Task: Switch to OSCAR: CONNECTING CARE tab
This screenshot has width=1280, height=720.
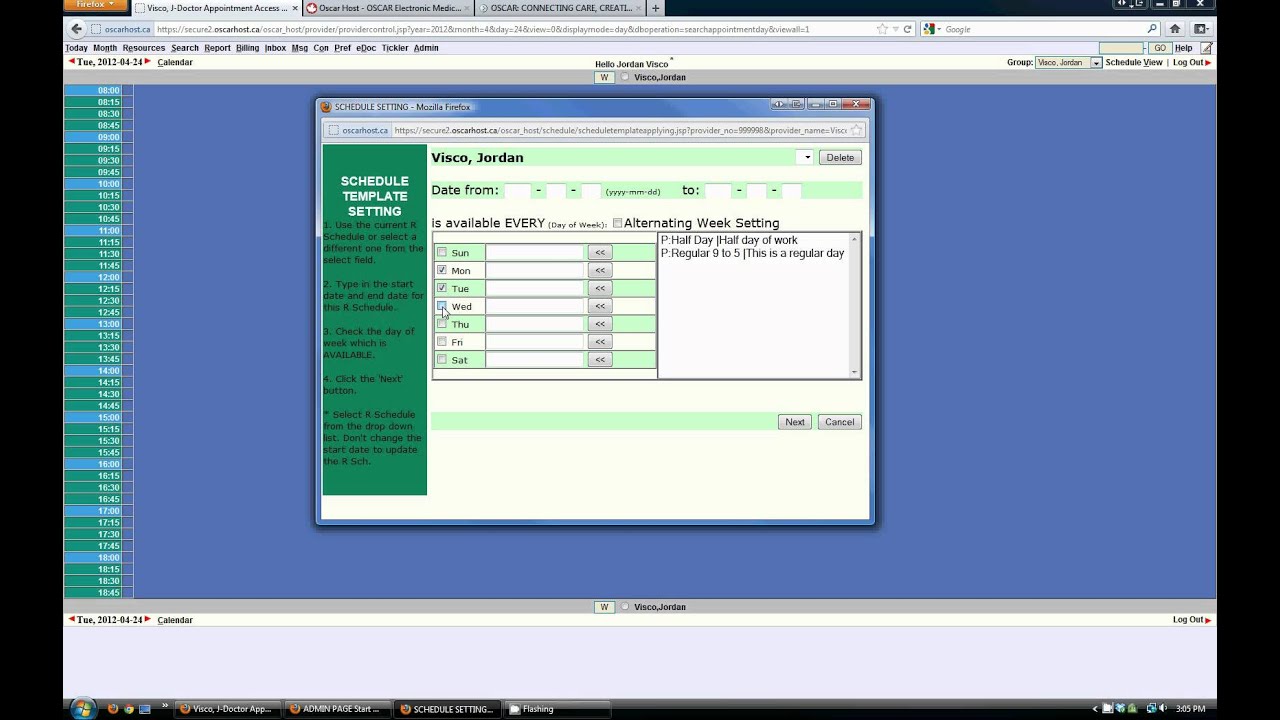Action: click(560, 8)
